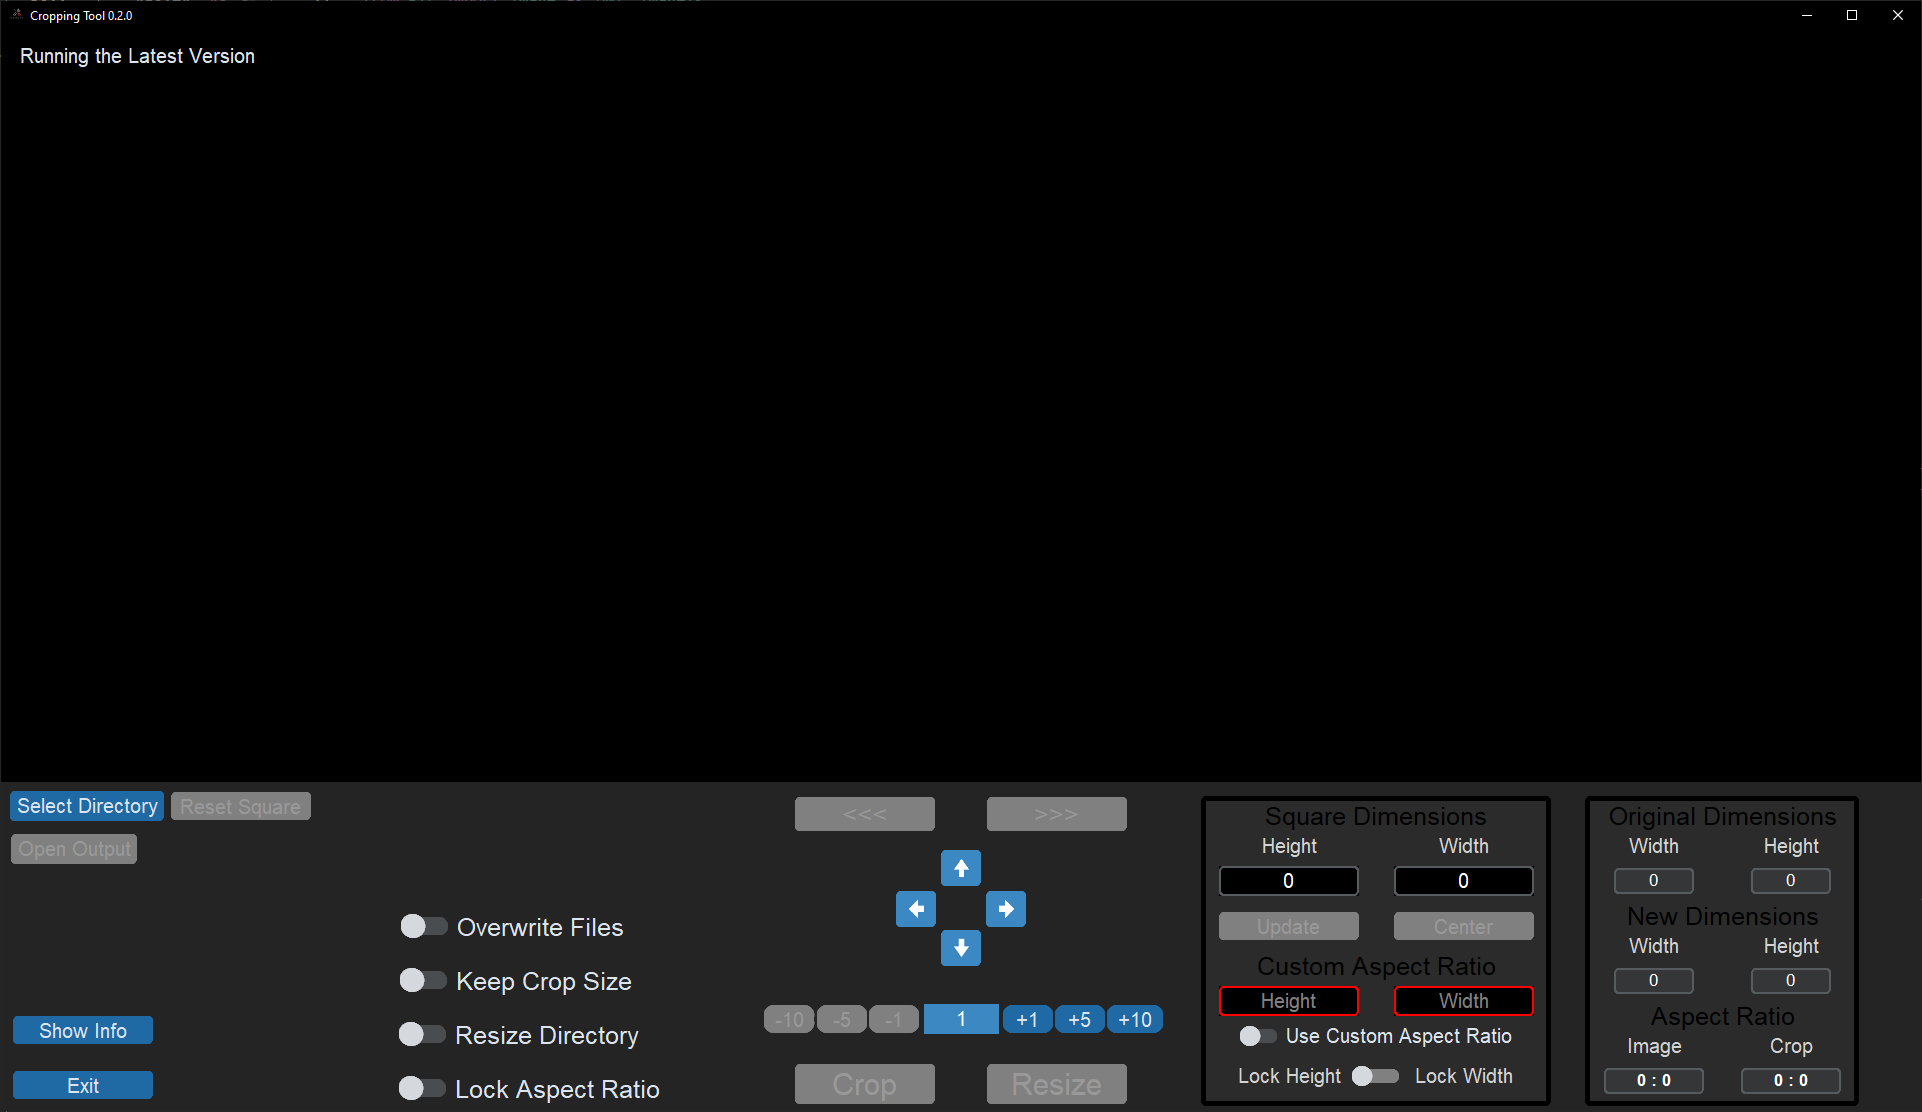Screen dimensions: 1922x1112
Task: Click the Square Dimensions Width field
Action: [1463, 881]
